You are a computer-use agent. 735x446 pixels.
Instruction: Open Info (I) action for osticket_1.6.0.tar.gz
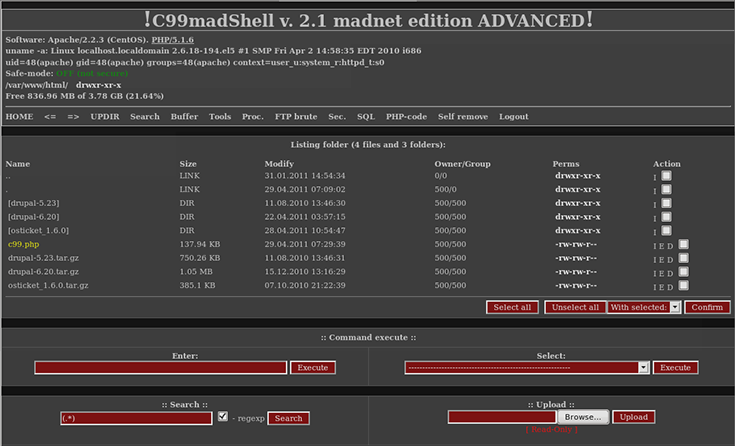(x=655, y=287)
